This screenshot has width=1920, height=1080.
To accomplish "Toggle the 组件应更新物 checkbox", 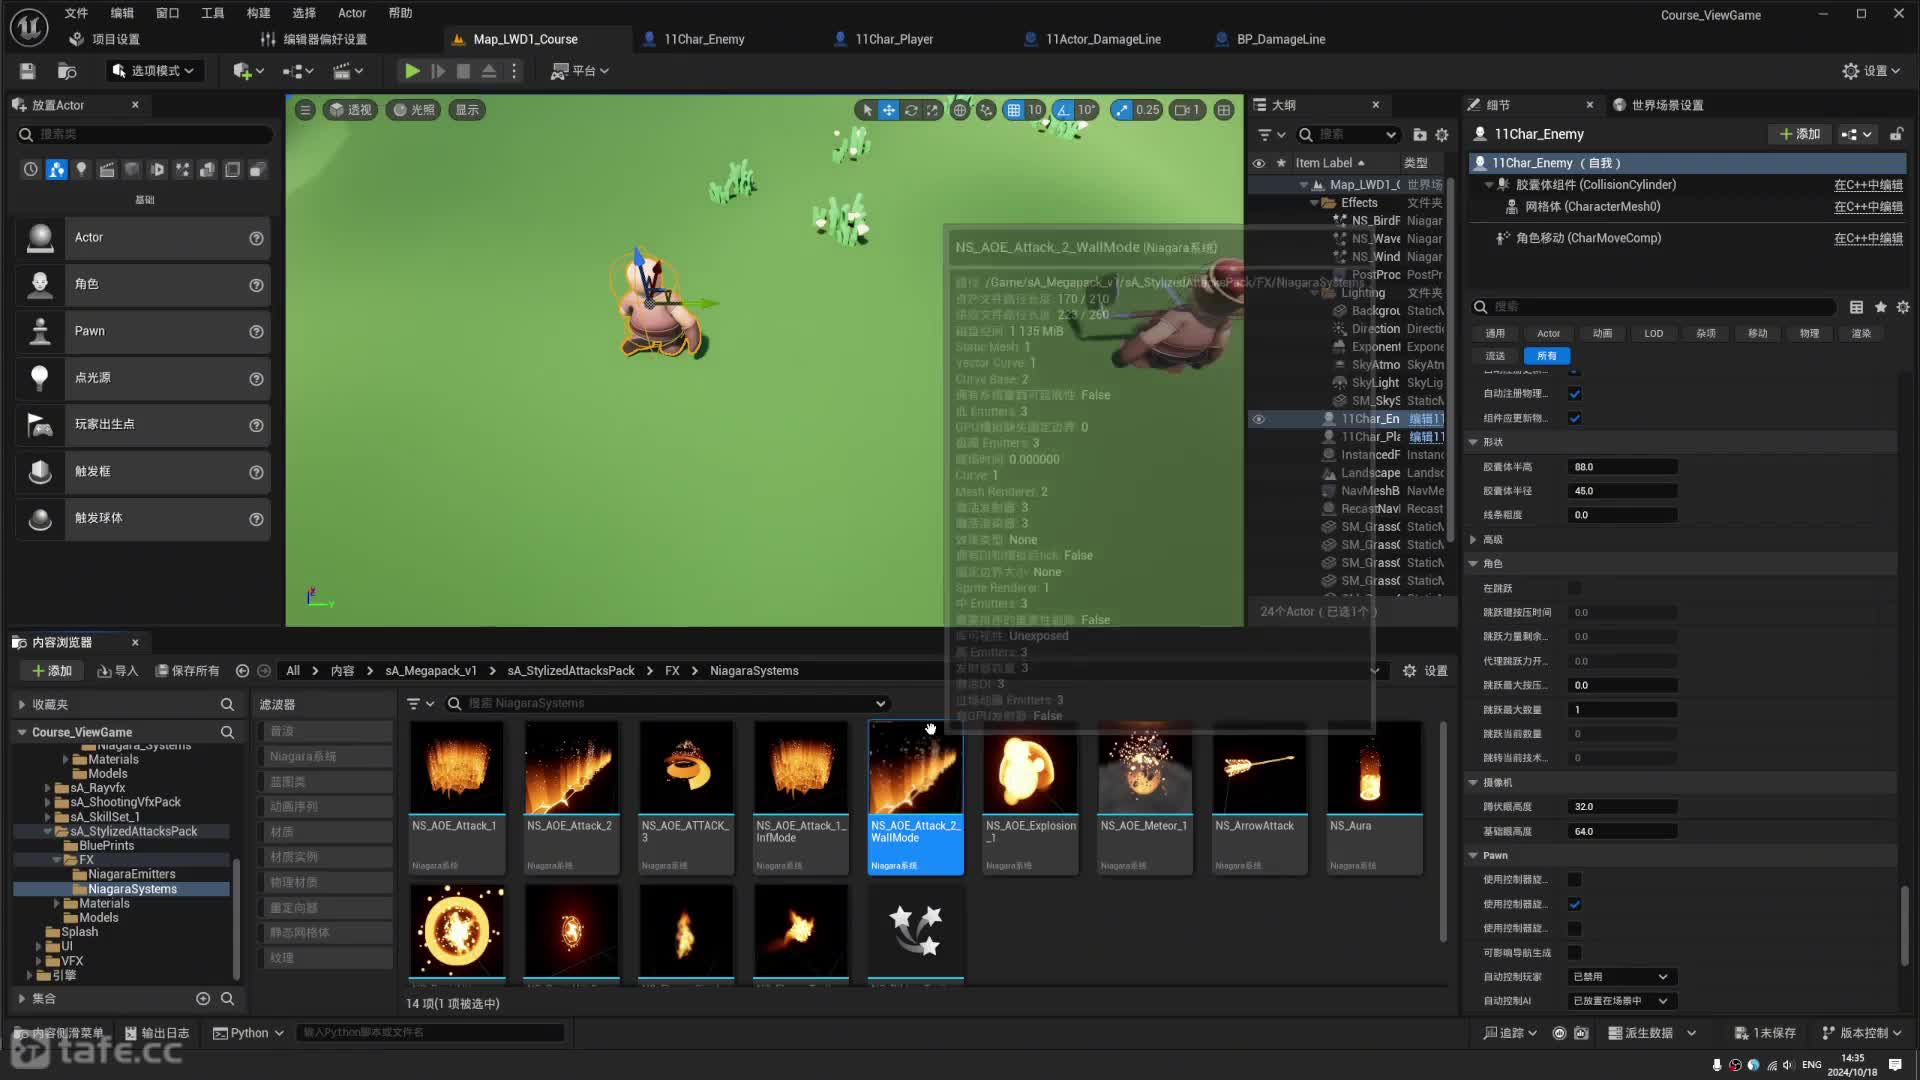I will tap(1575, 418).
